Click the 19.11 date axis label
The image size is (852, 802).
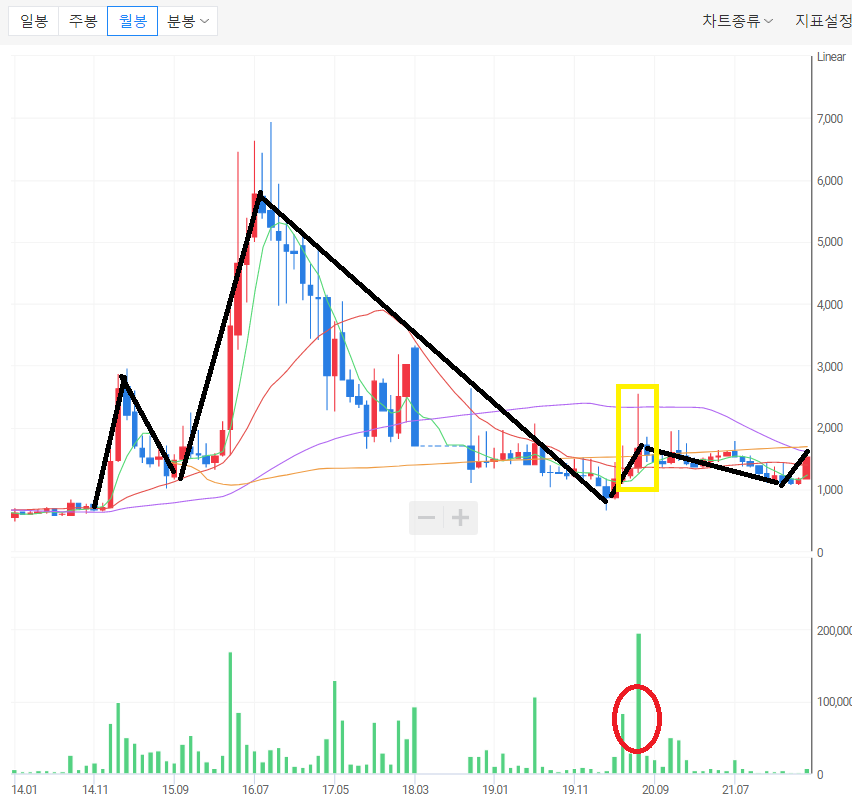[575, 790]
